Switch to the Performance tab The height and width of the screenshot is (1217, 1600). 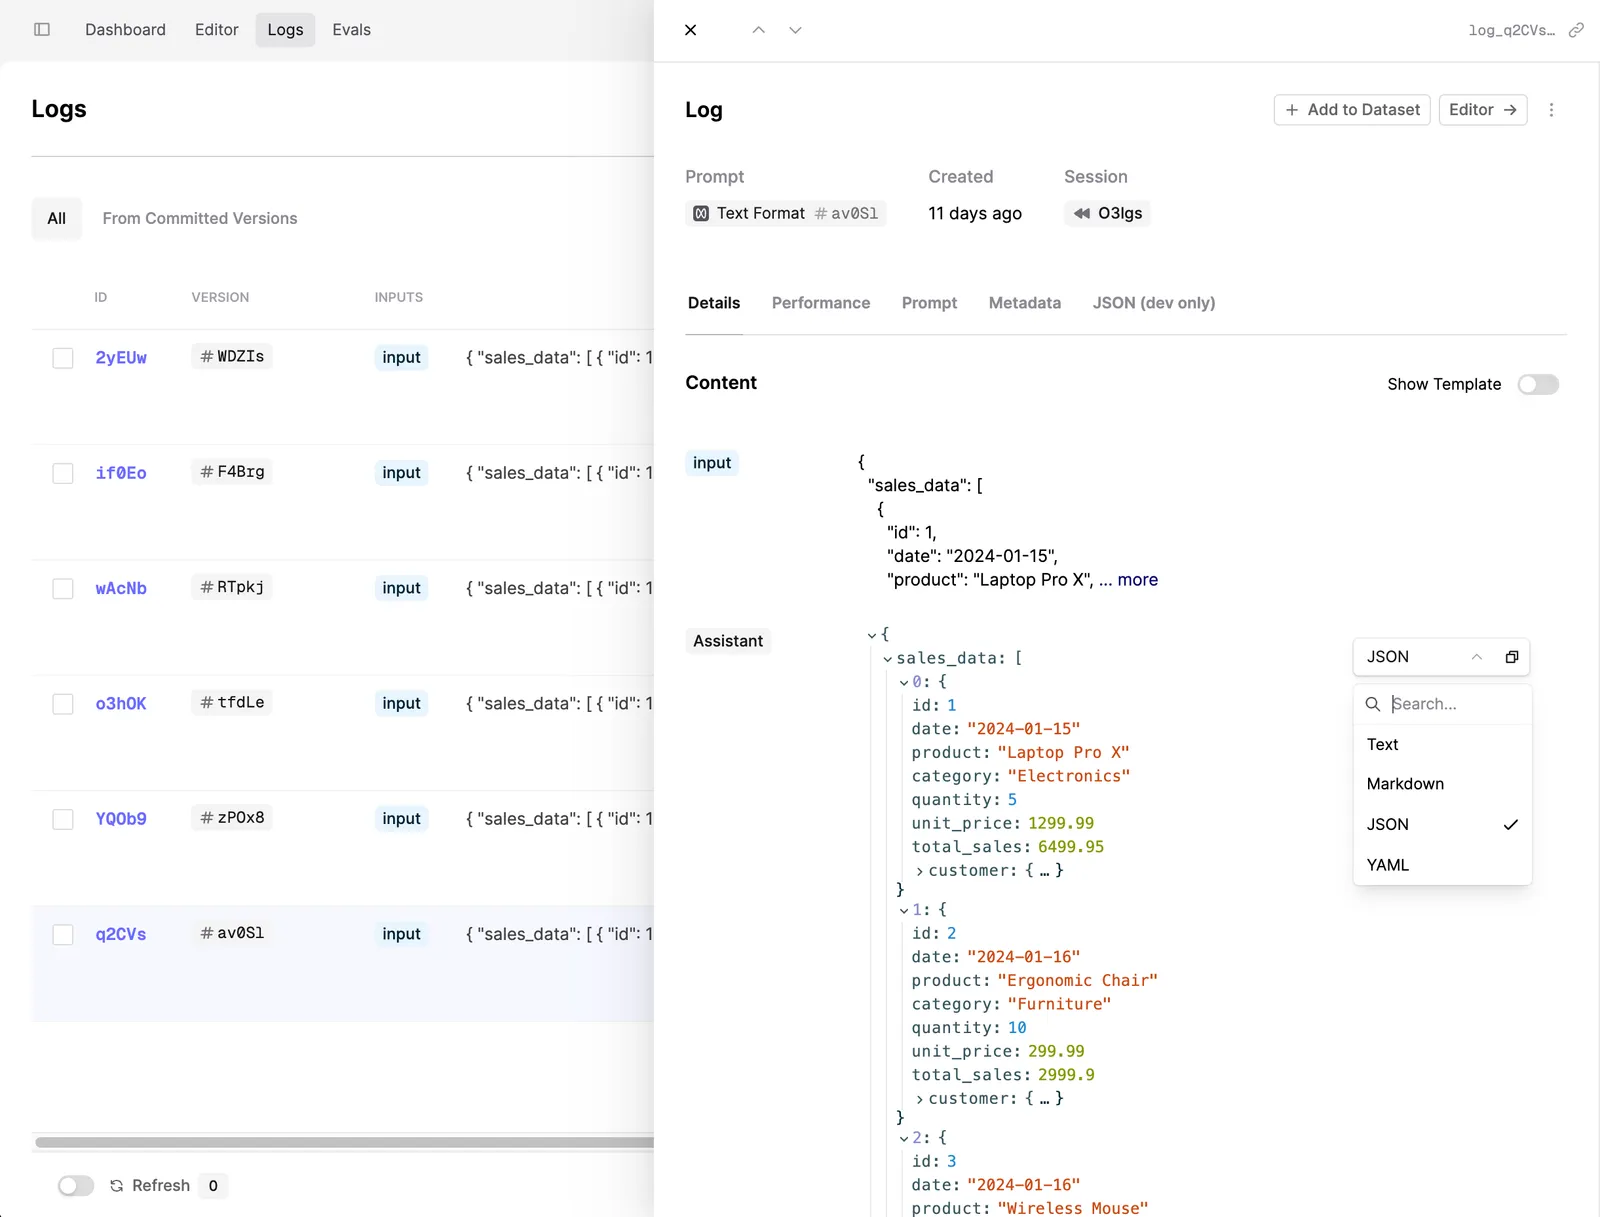click(x=821, y=303)
